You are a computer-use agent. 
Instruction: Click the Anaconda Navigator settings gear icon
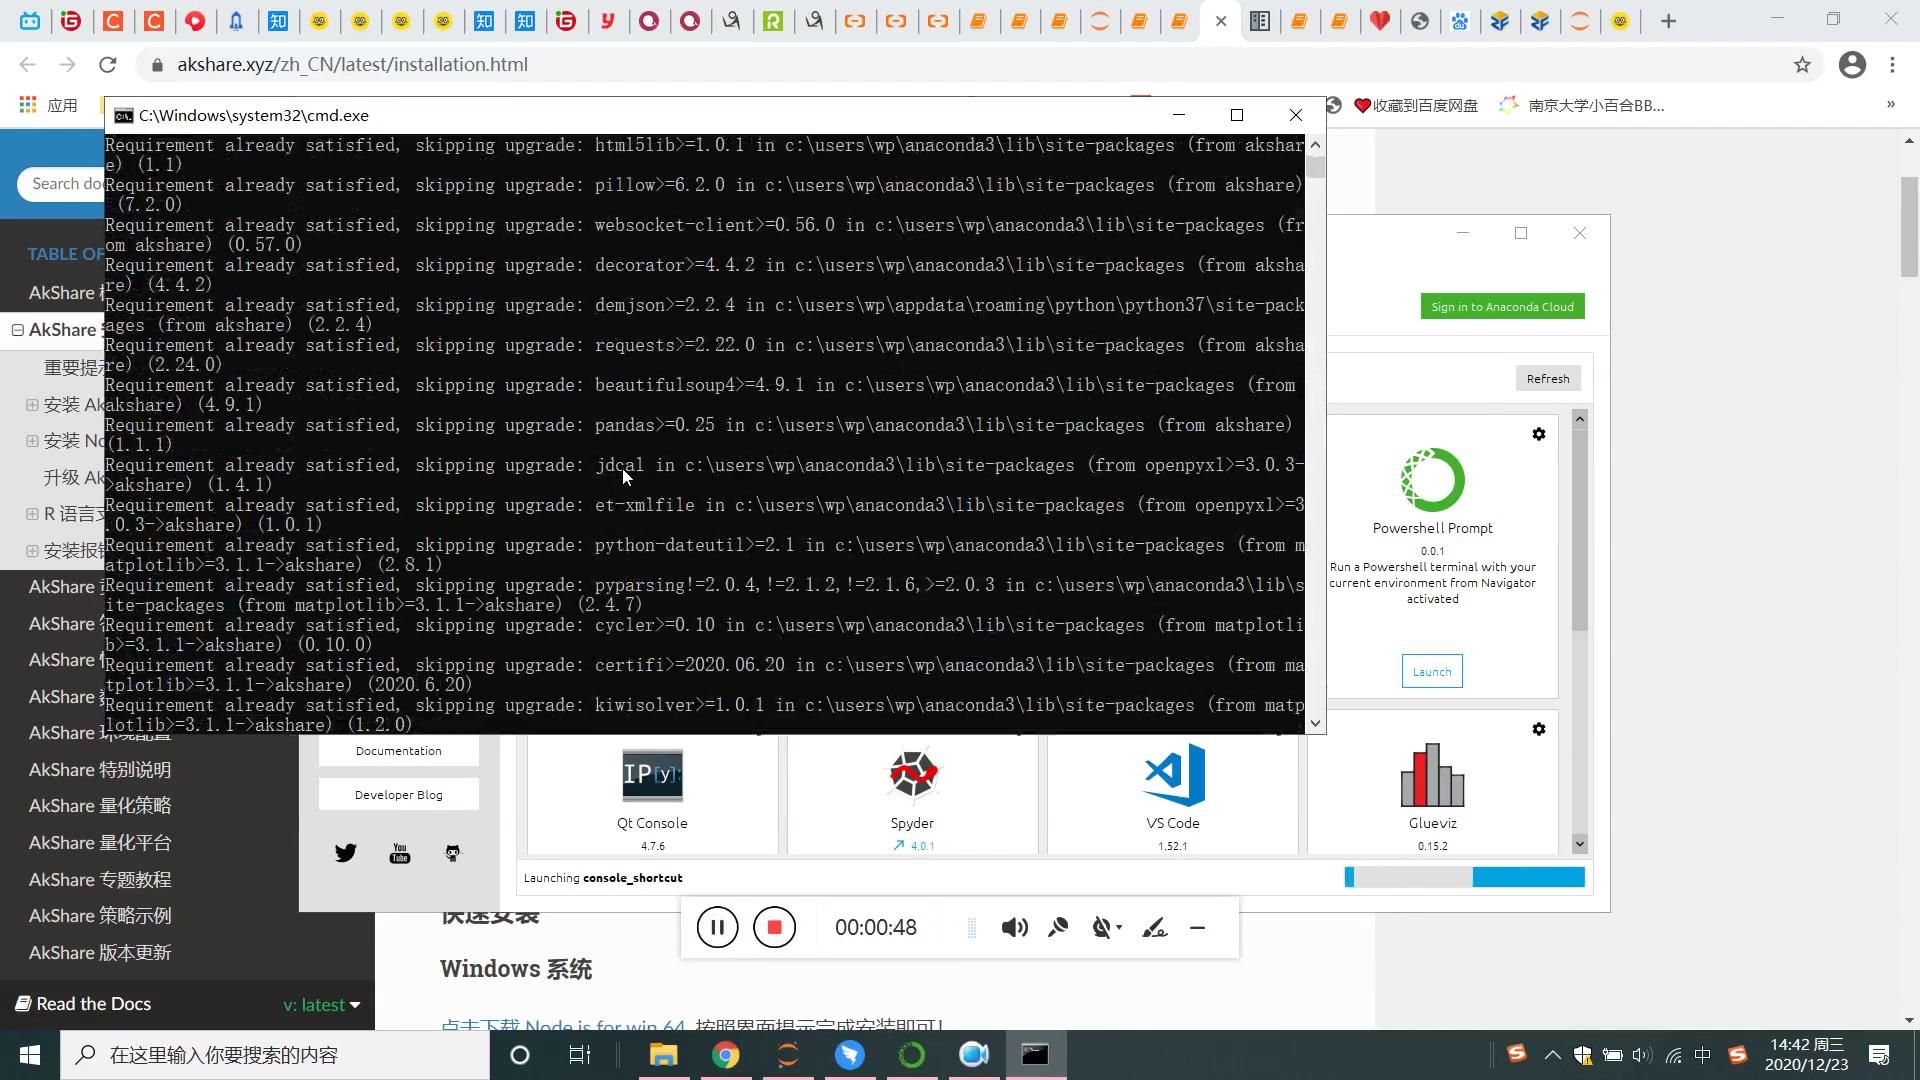click(x=1539, y=434)
